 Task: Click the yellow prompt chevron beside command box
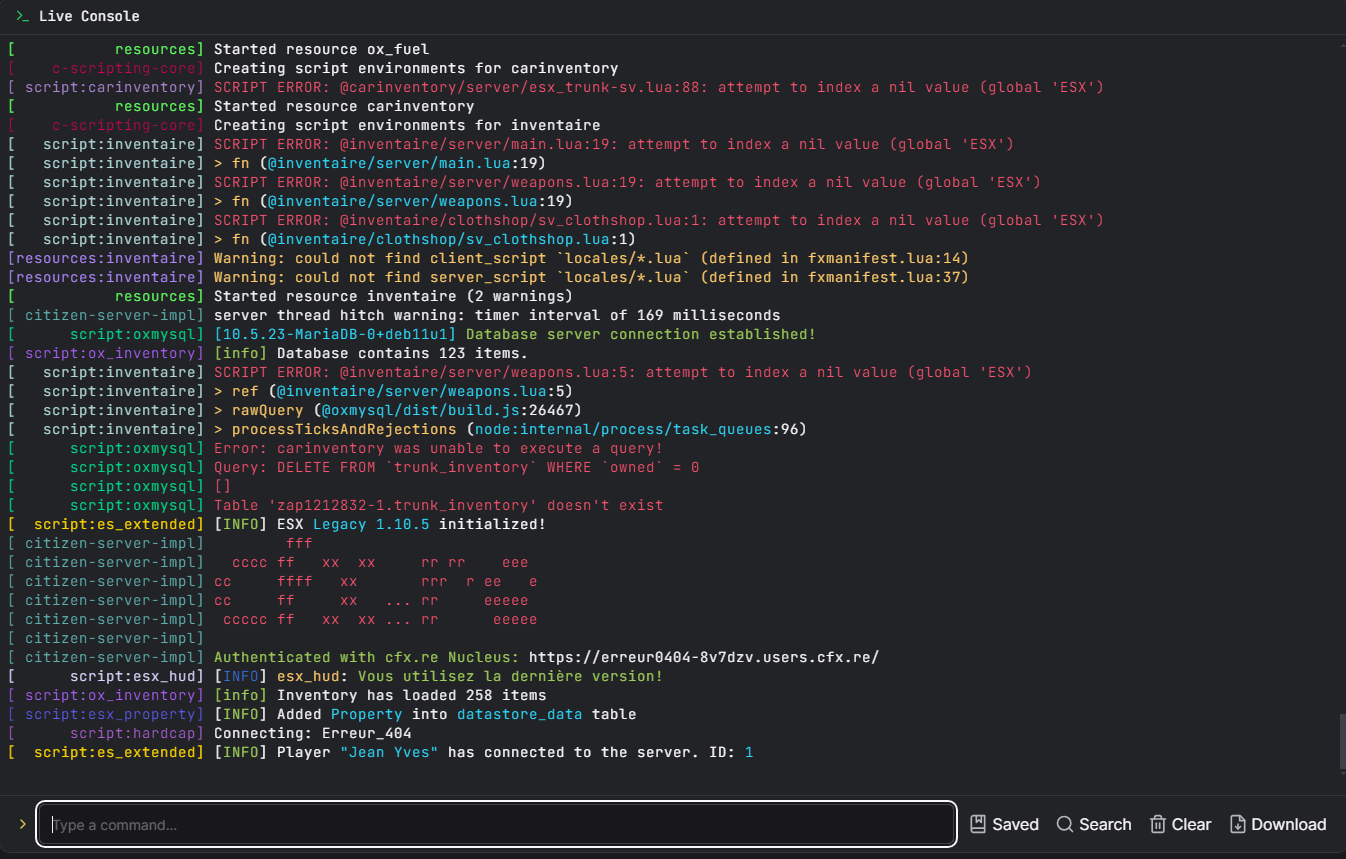coord(22,824)
